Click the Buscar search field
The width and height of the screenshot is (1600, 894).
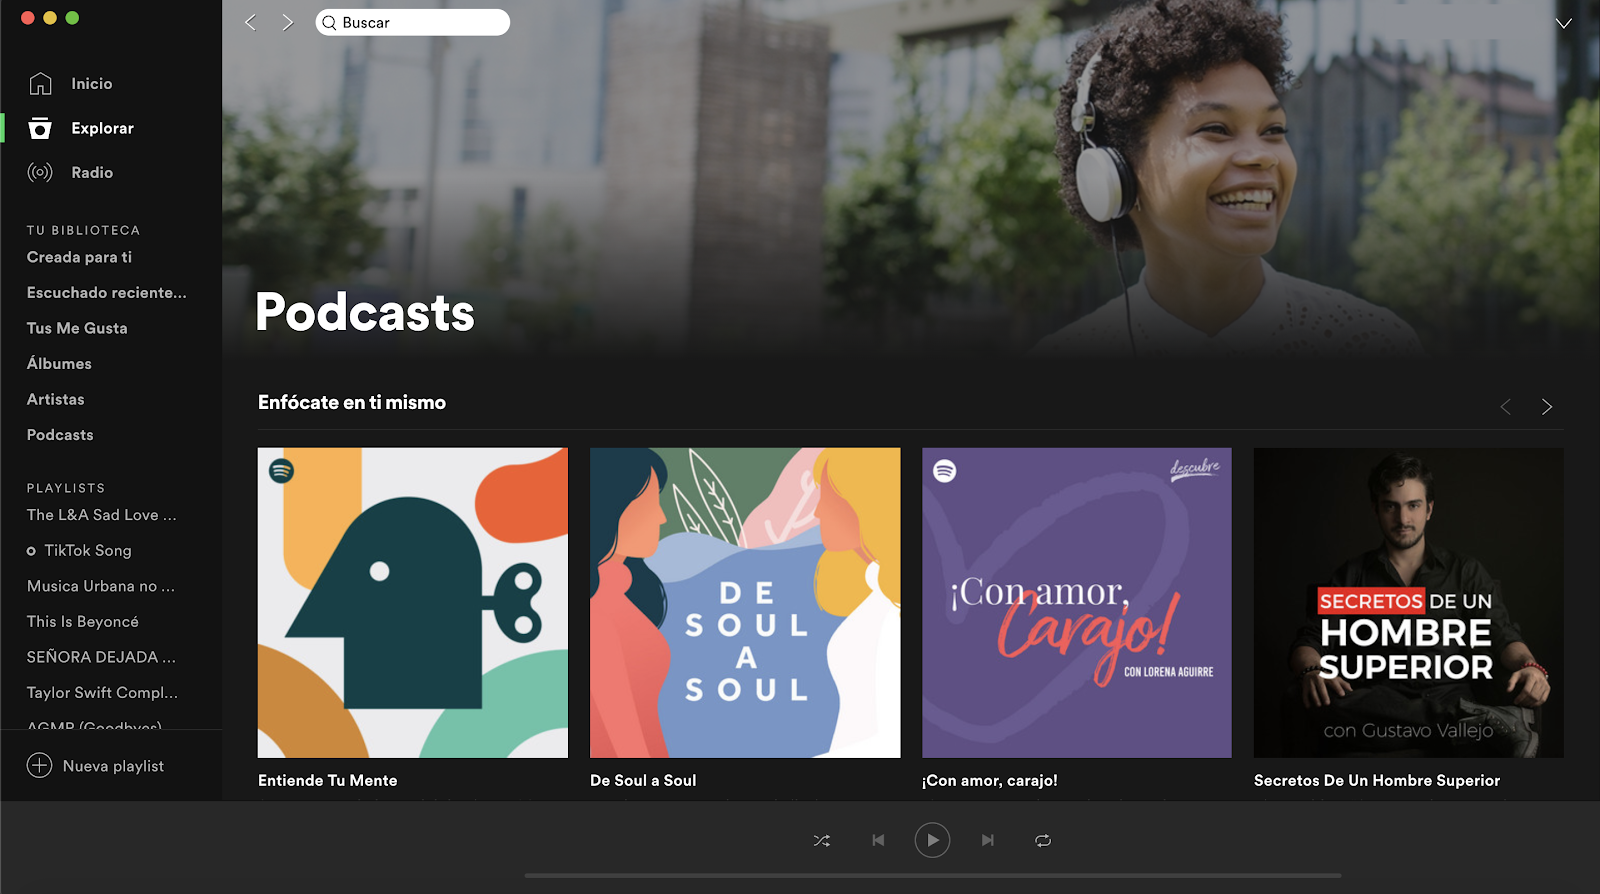(412, 22)
